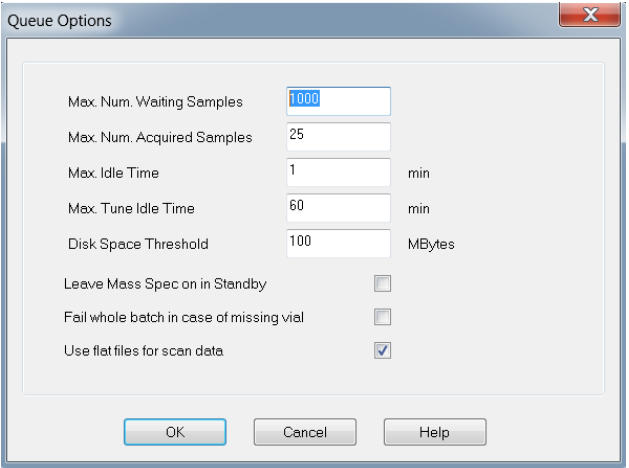Select the Max. Tune Idle Time field
The height and width of the screenshot is (468, 629).
click(x=337, y=208)
